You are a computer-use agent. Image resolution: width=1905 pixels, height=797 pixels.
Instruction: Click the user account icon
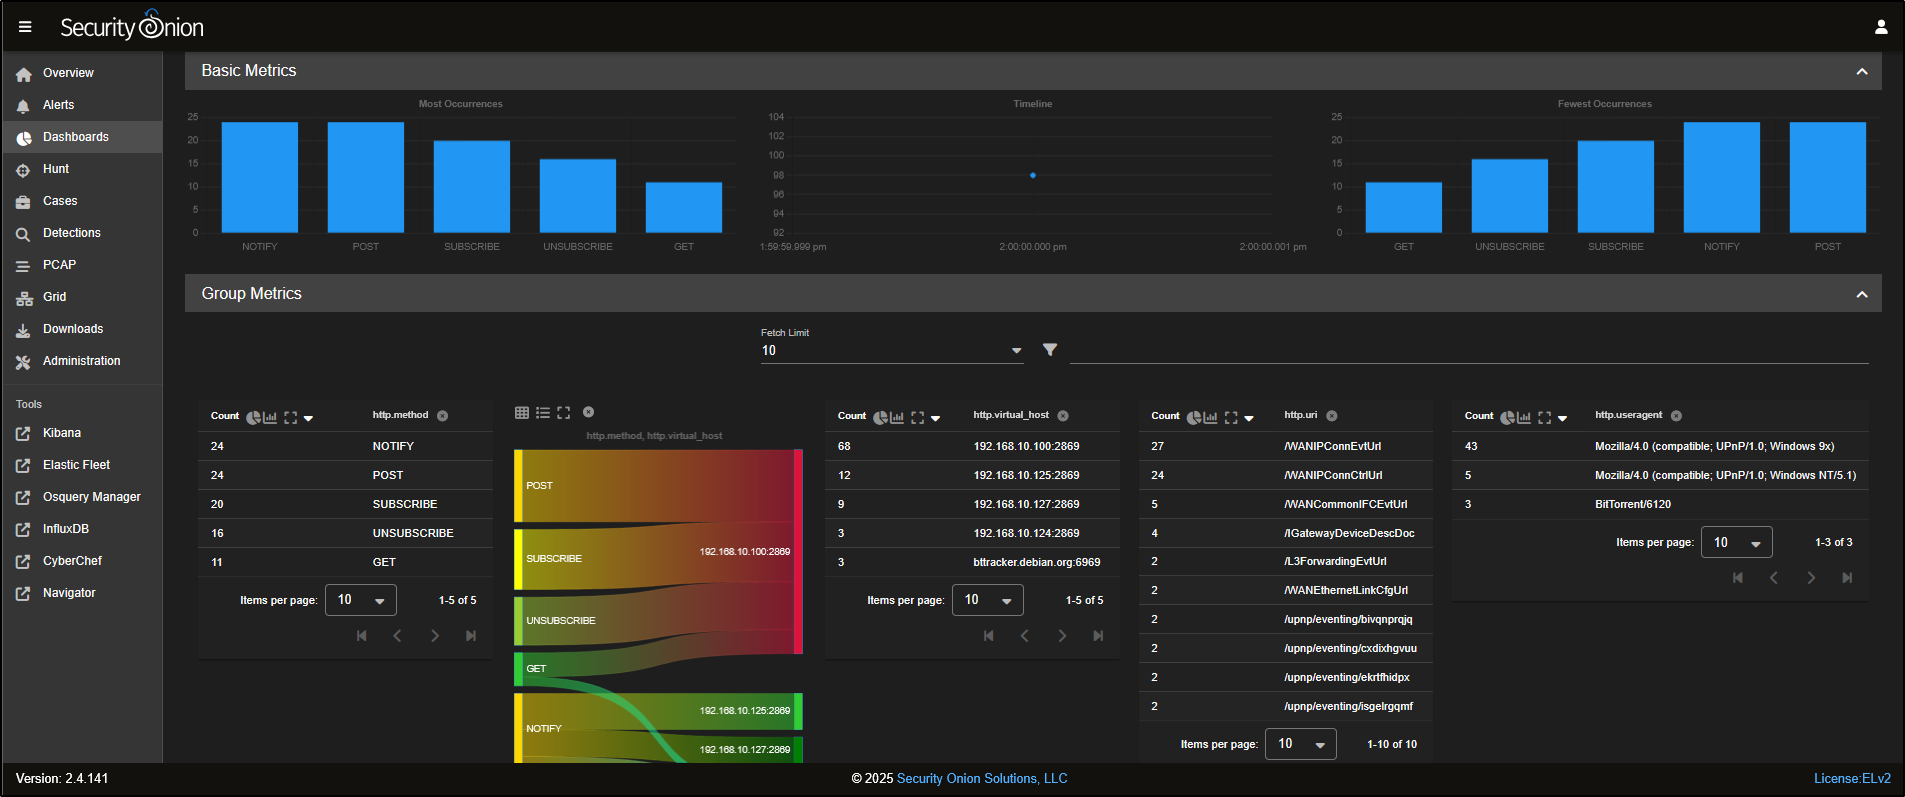click(1880, 27)
